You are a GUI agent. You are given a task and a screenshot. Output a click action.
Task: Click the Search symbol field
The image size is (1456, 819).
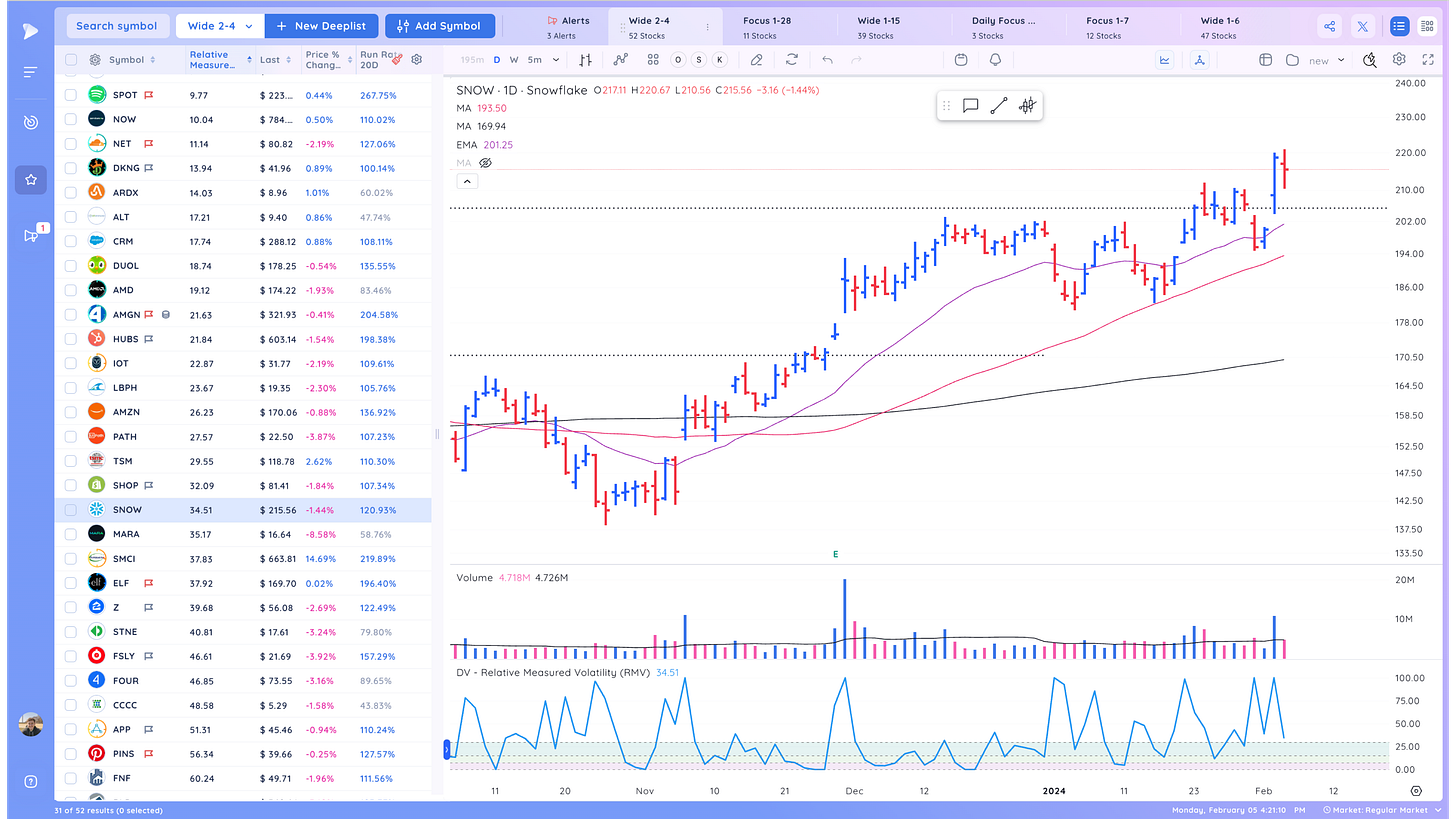[116, 26]
